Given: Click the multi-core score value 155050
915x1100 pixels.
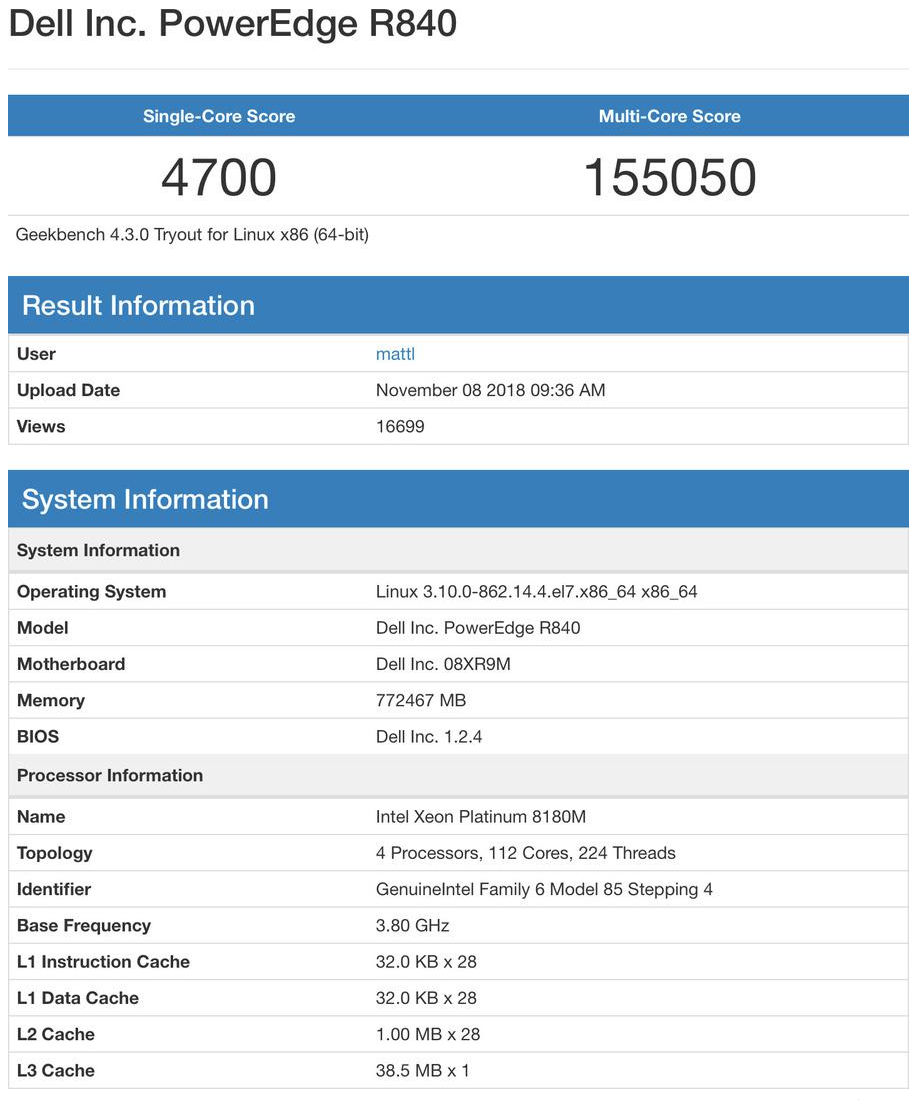Looking at the screenshot, I should coord(669,177).
